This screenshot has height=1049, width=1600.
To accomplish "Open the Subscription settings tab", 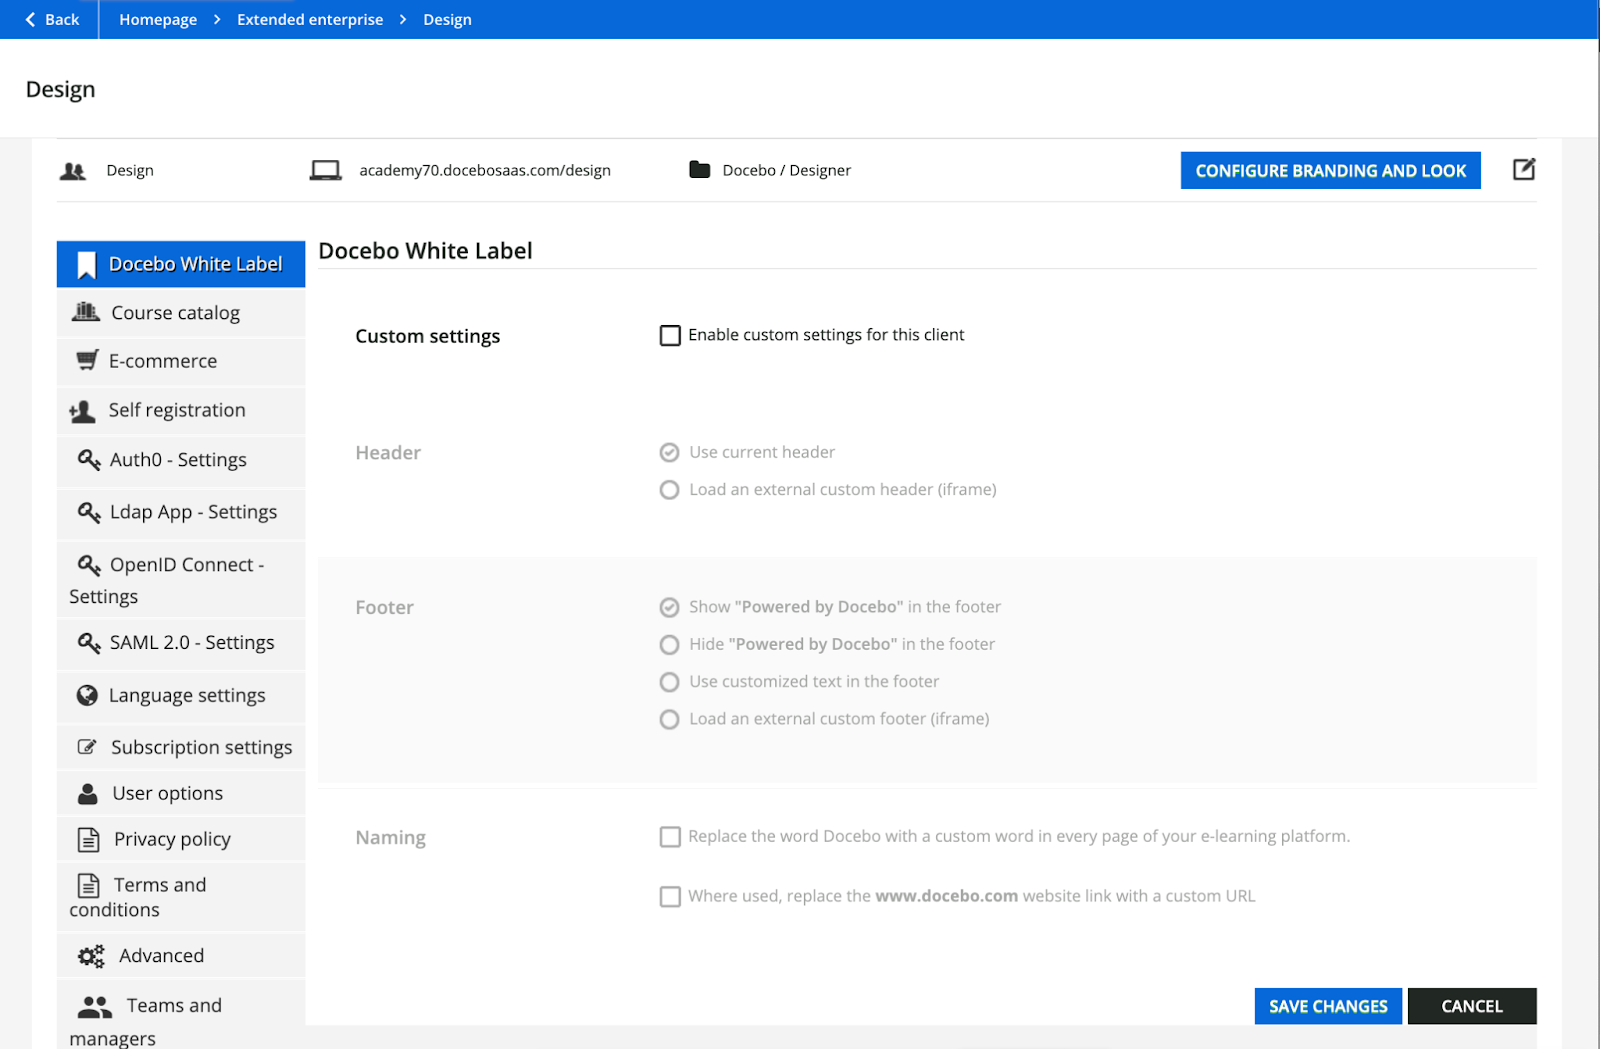I will 181,747.
